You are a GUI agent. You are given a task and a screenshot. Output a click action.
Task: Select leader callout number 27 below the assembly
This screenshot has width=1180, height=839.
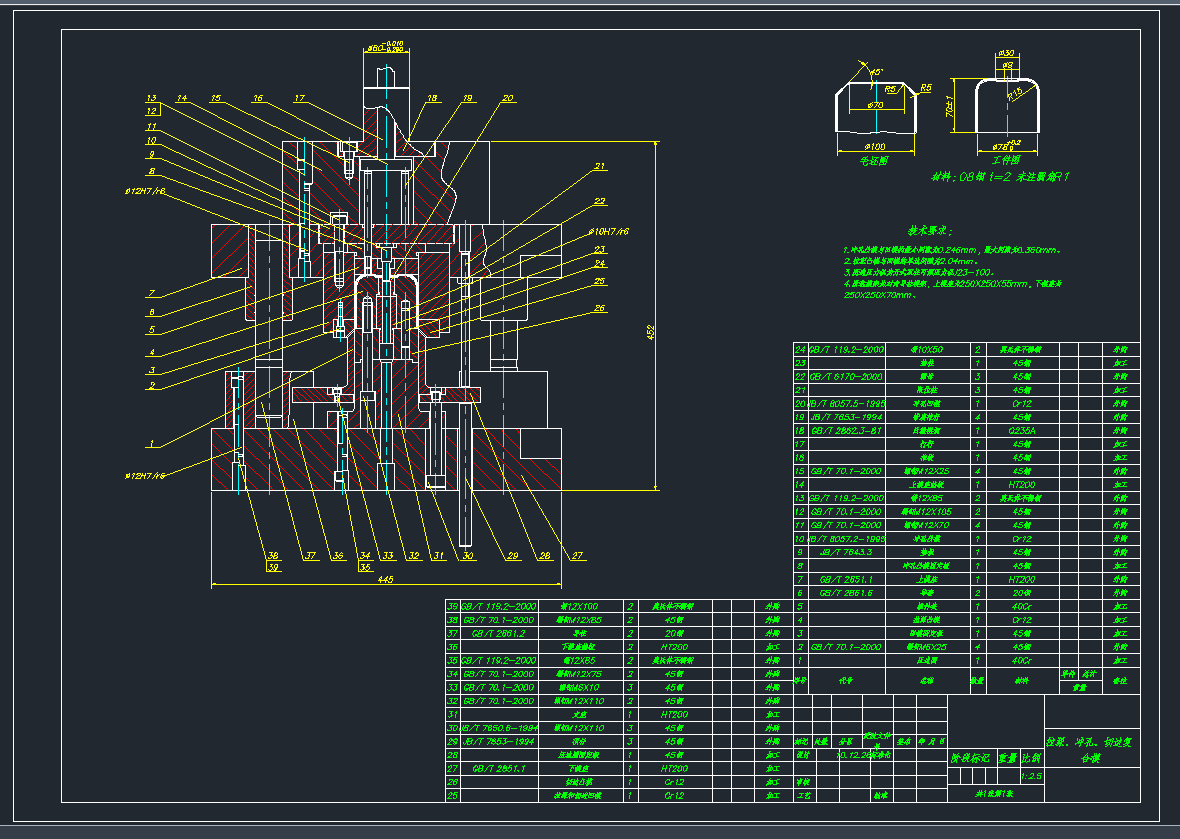pyautogui.click(x=576, y=556)
